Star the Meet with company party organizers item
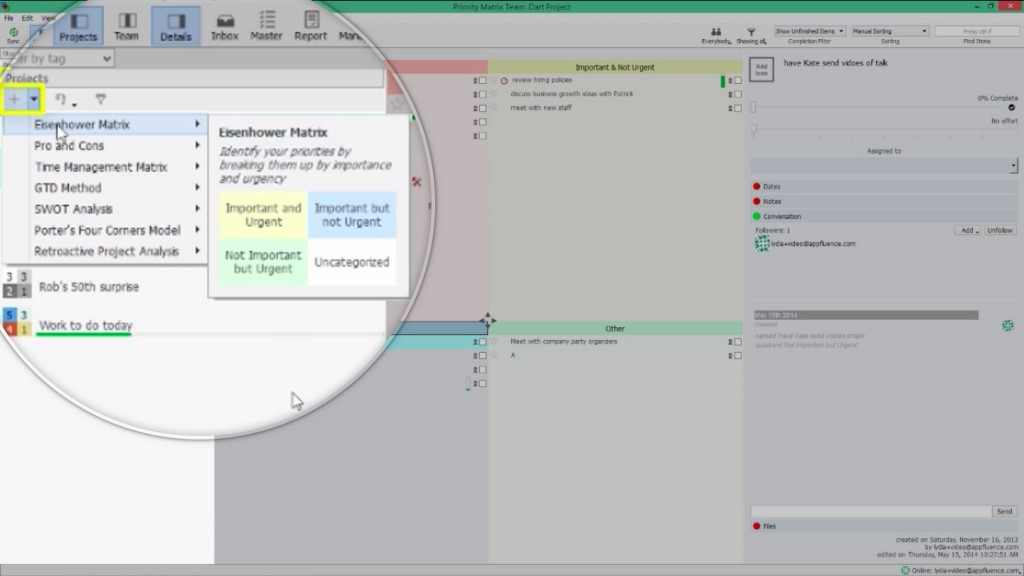1024x576 pixels. pos(494,341)
